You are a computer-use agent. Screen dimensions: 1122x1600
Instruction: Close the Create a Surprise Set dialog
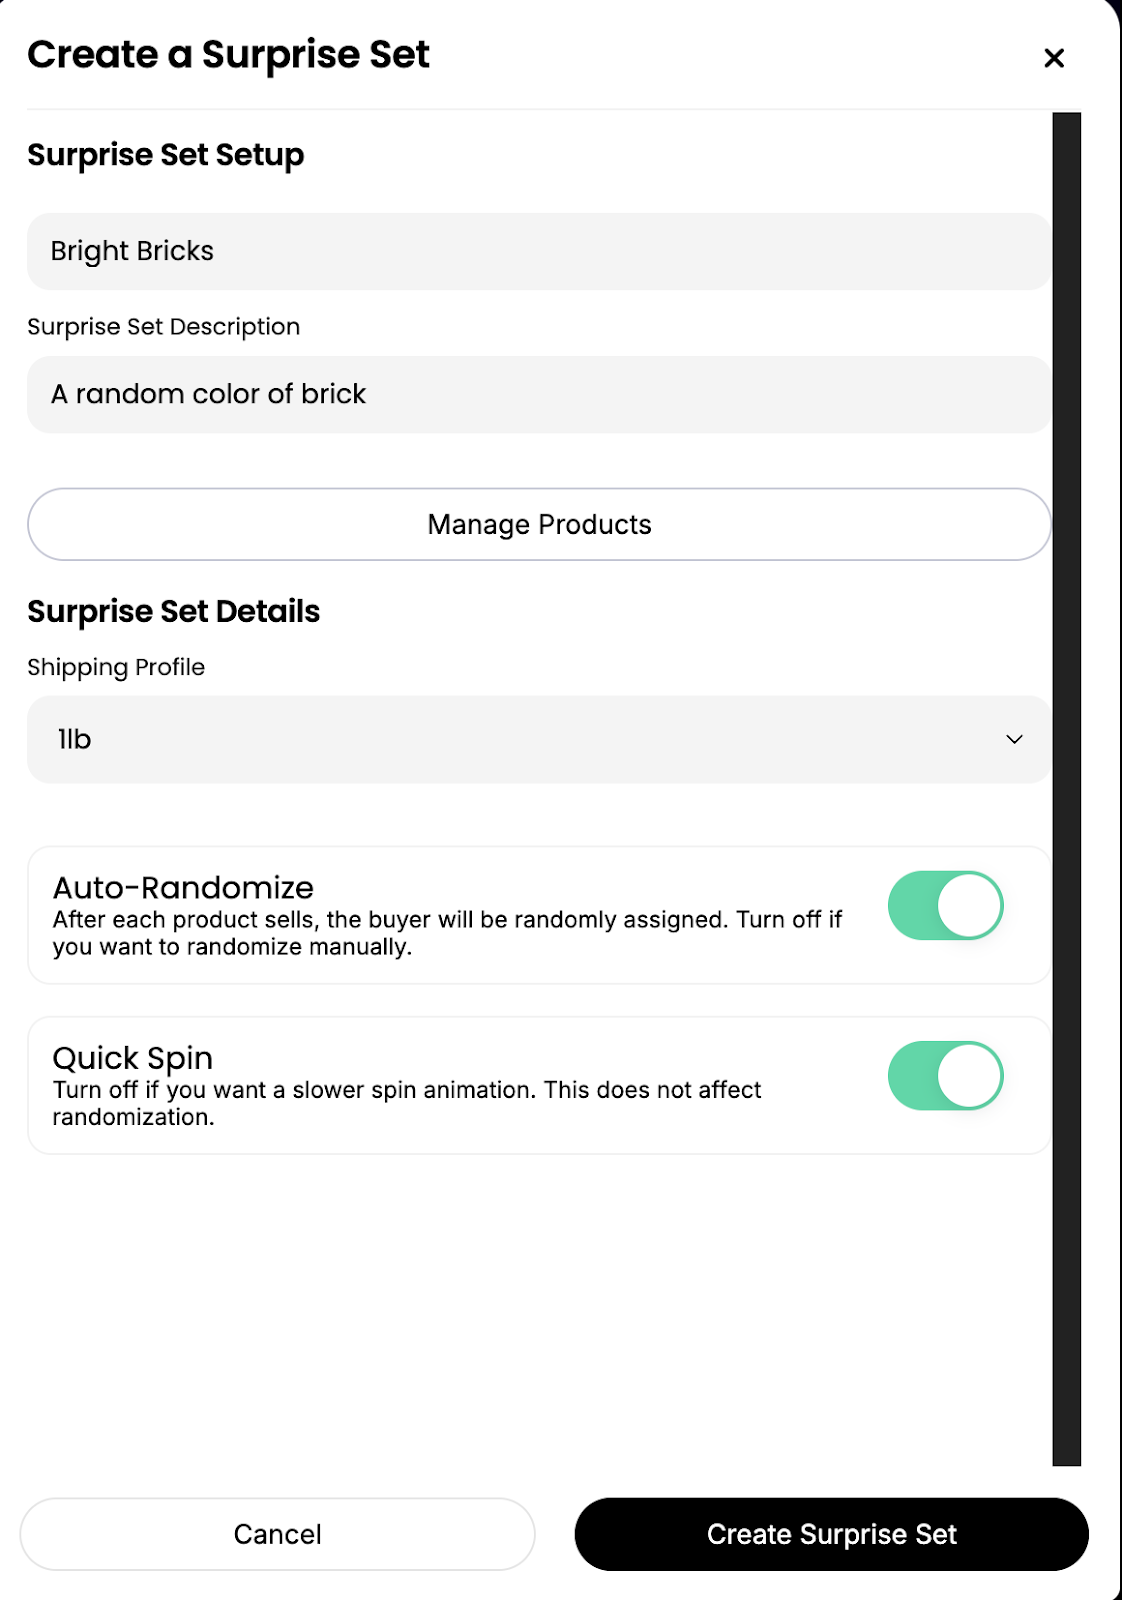[x=1053, y=58]
